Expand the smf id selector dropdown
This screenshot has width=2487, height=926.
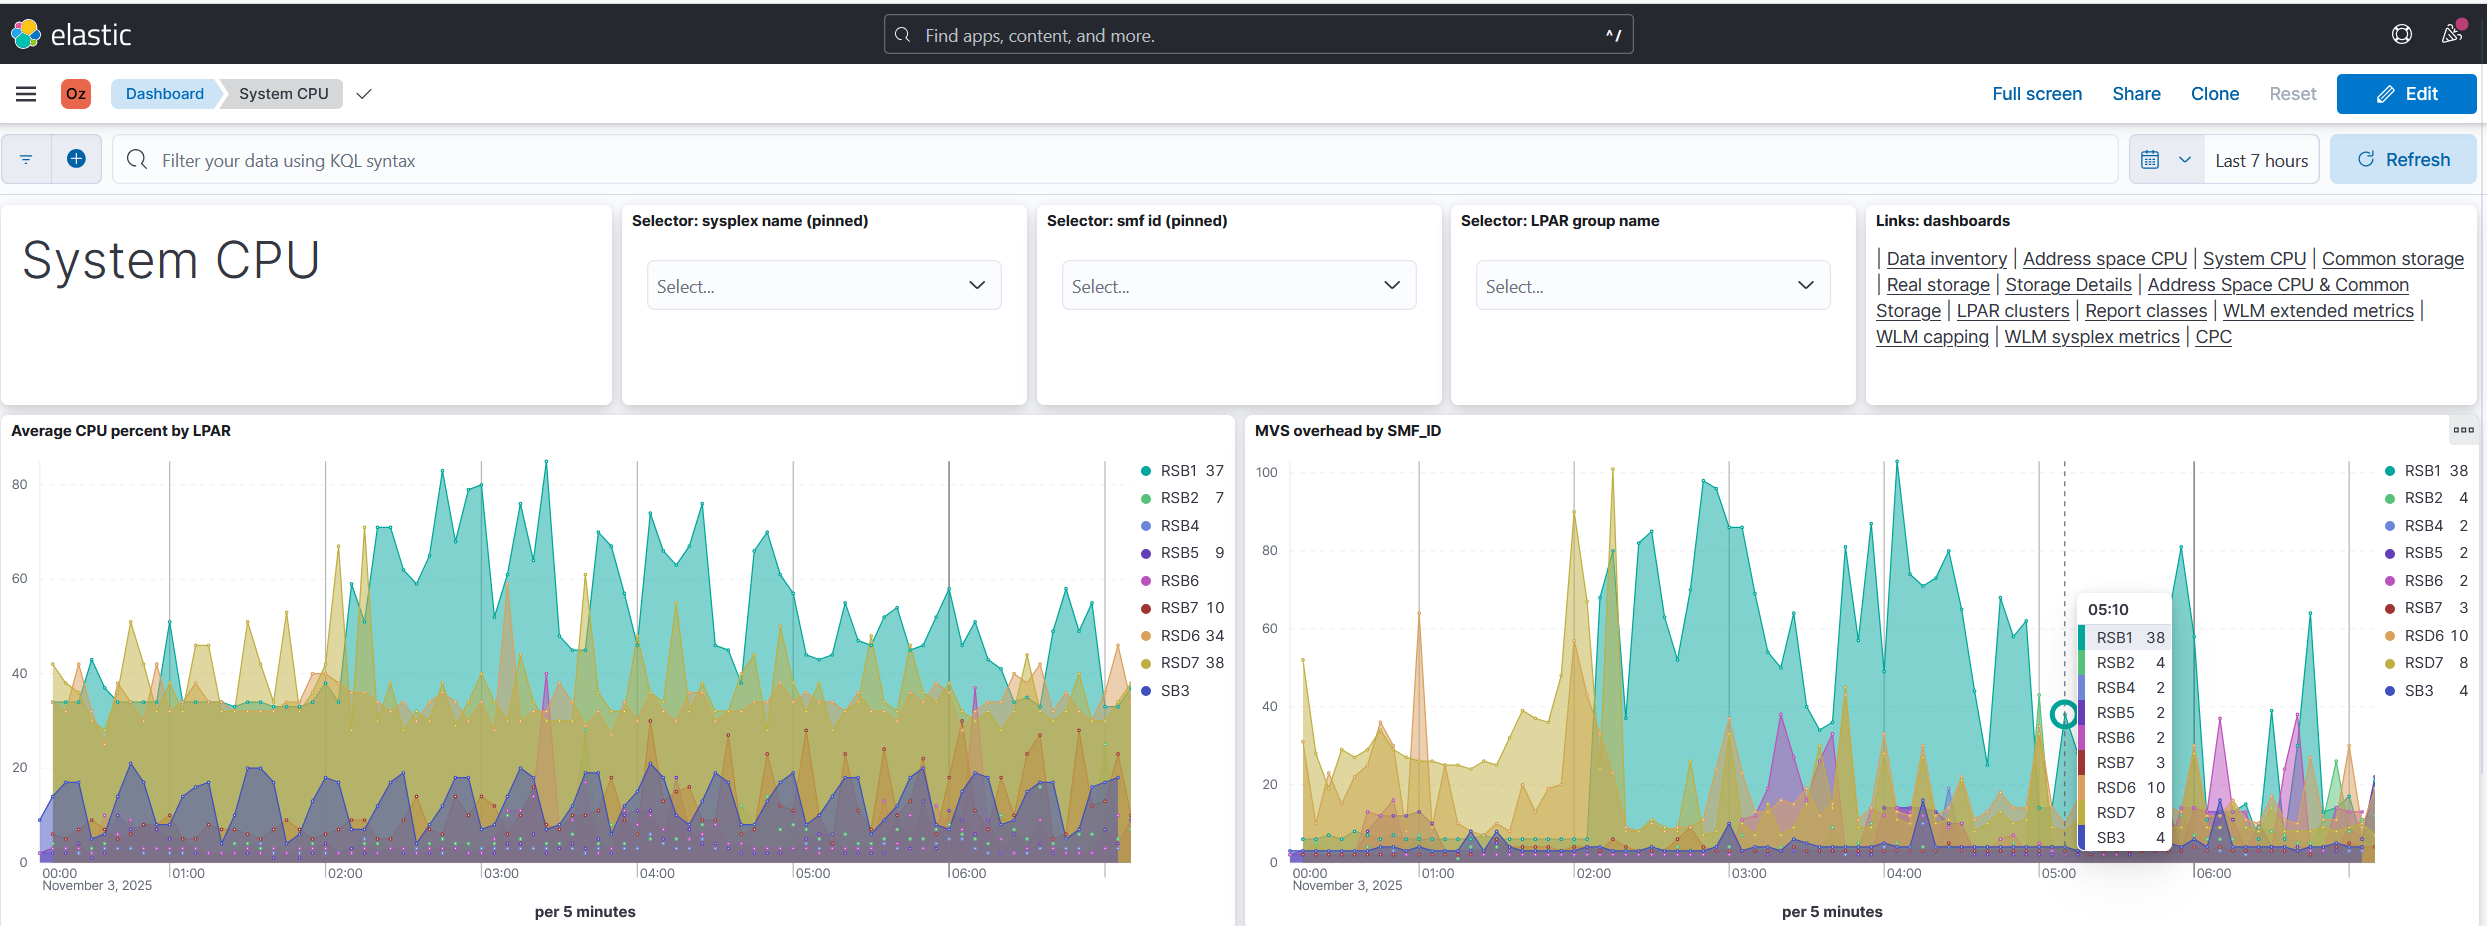click(1238, 286)
